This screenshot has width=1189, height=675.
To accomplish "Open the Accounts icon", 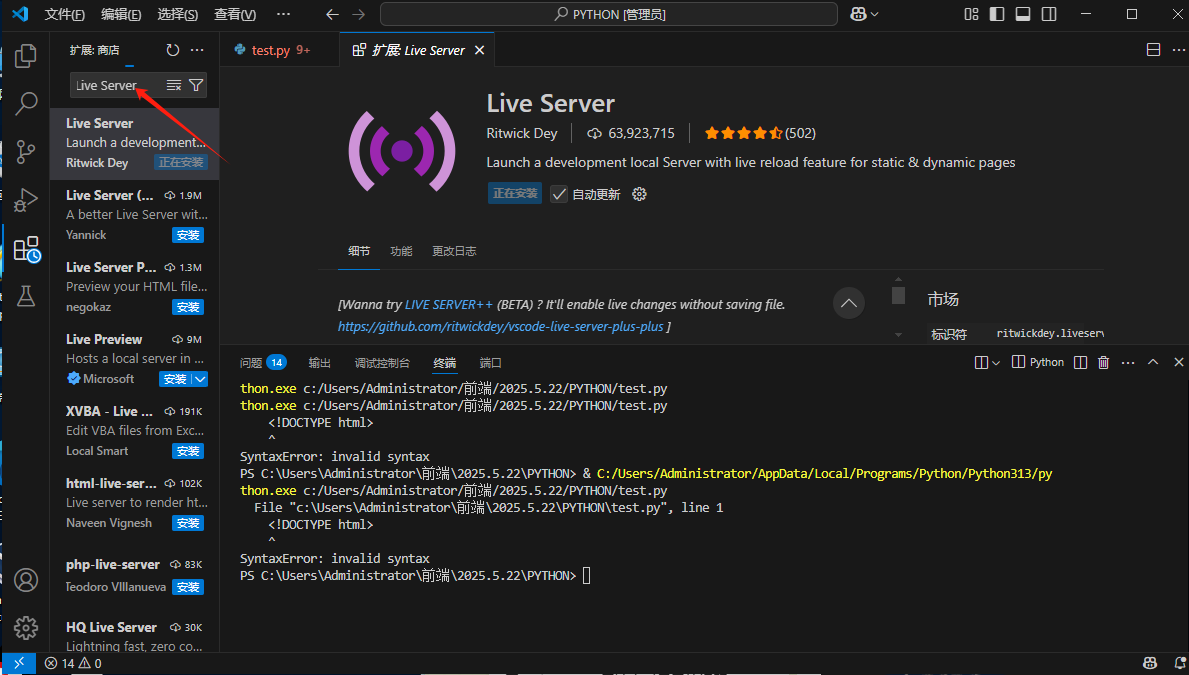I will (26, 580).
